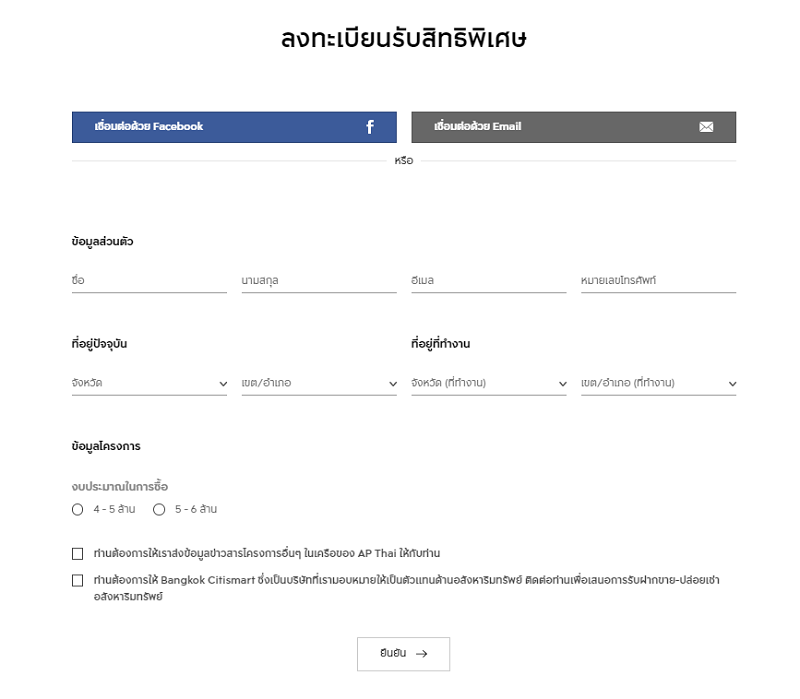Select the 4 - 5 ล้าน budget option
This screenshot has width=800, height=699.
pyautogui.click(x=78, y=510)
